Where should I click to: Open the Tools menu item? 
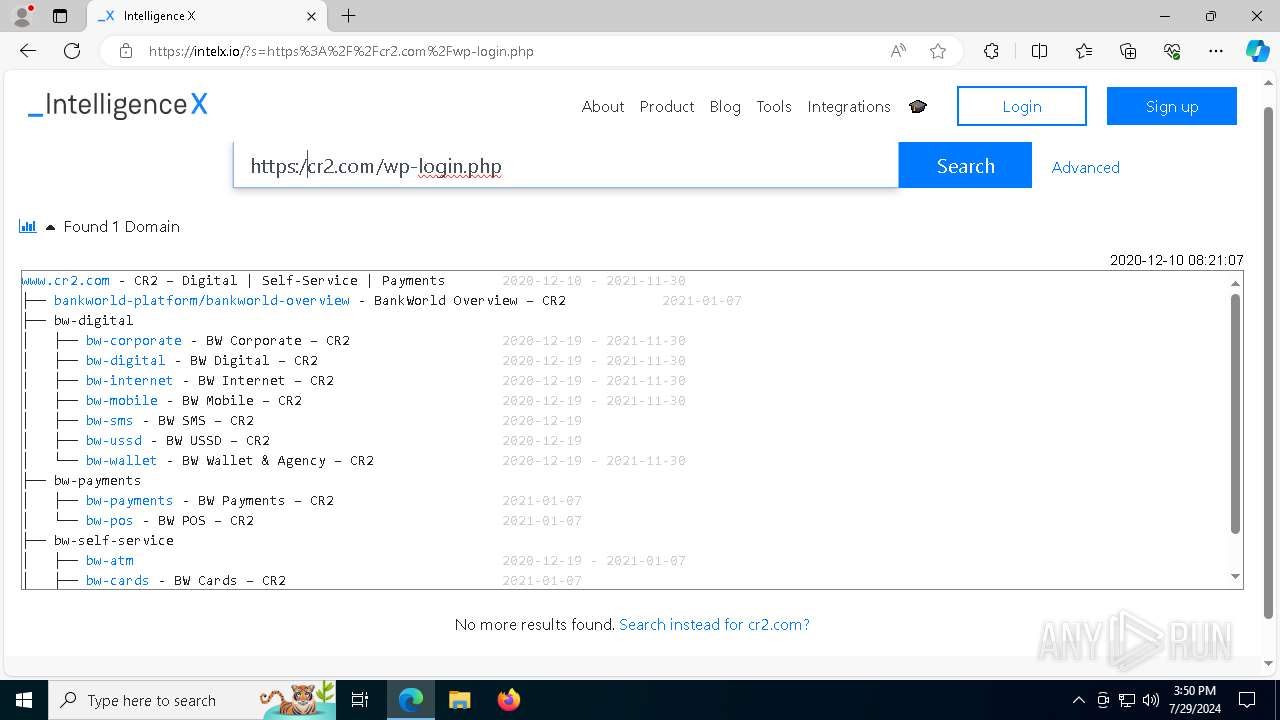click(774, 107)
